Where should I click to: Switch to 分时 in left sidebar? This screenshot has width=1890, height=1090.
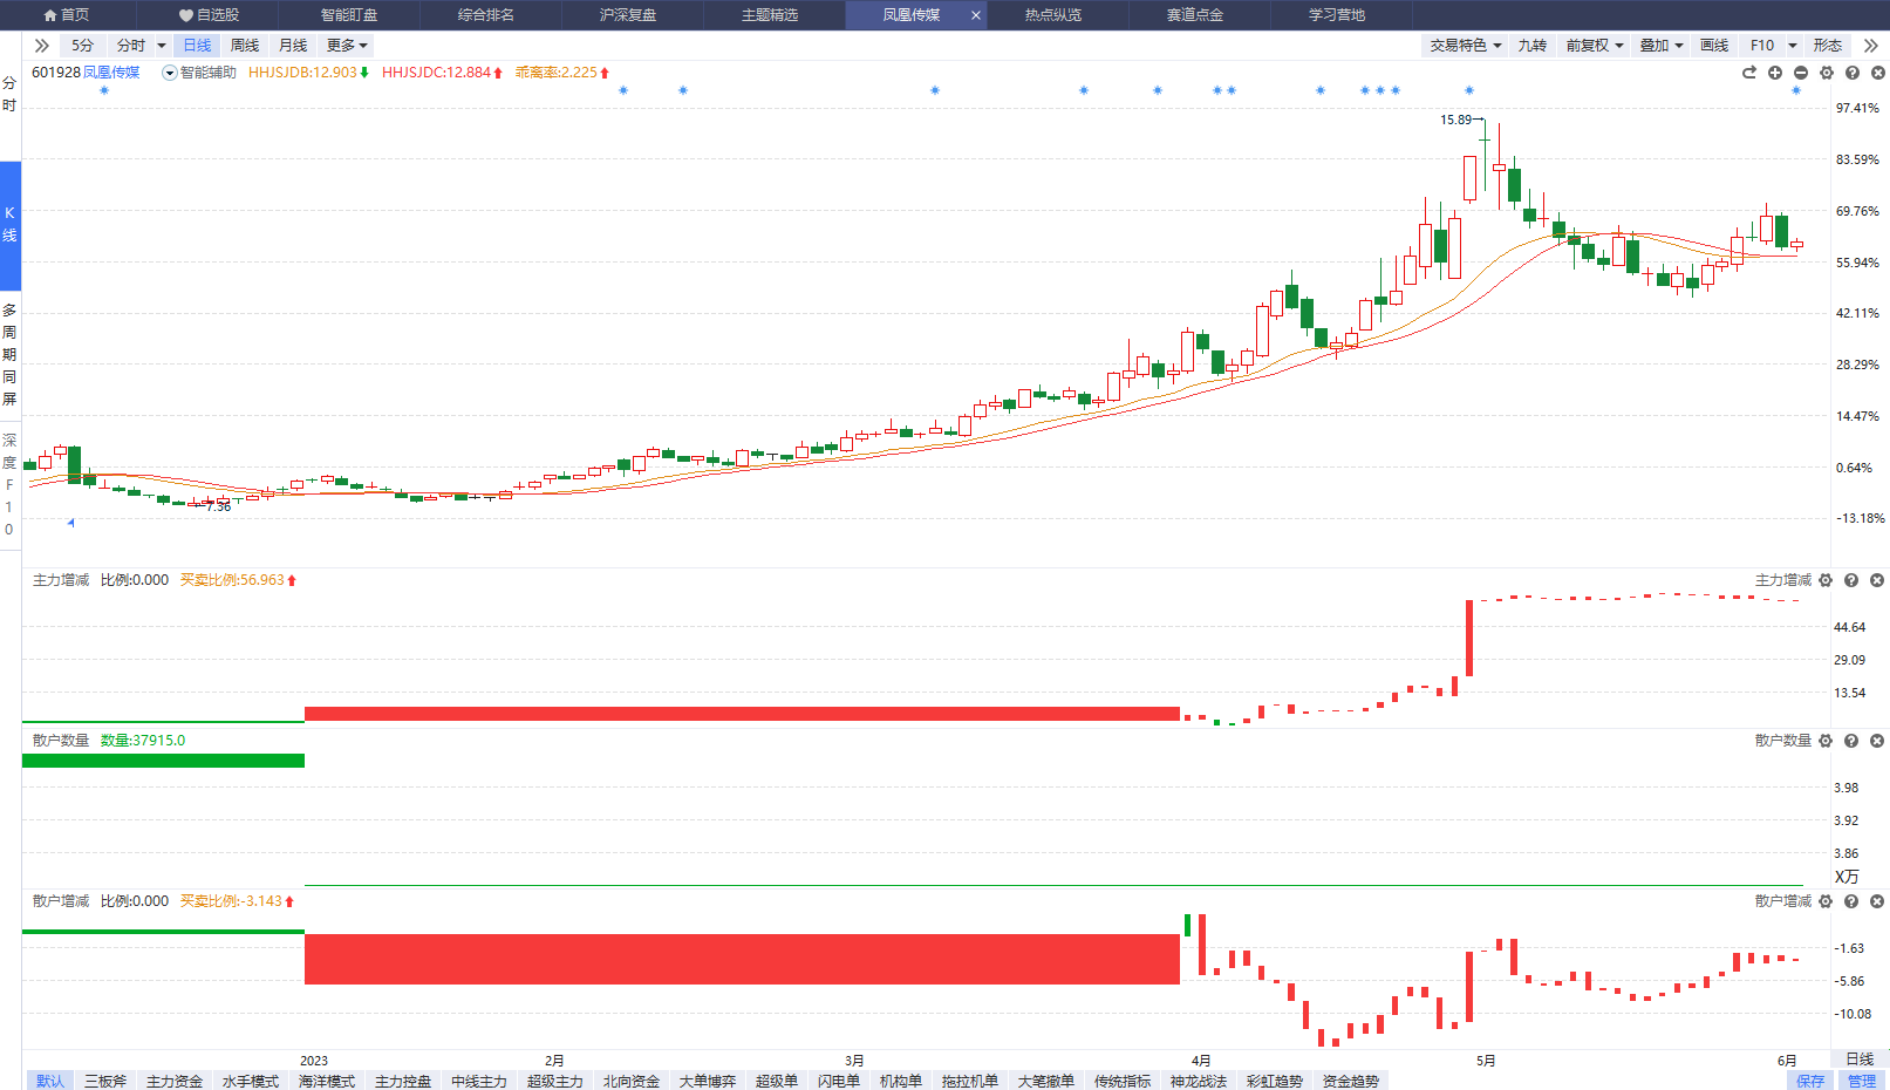(9, 94)
